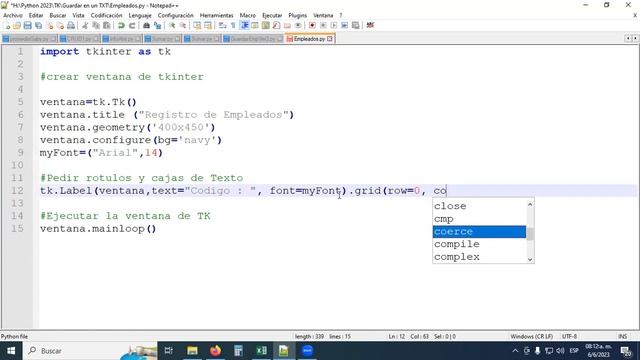Open the Lenguaje menu
The height and width of the screenshot is (360, 640).
[140, 15]
